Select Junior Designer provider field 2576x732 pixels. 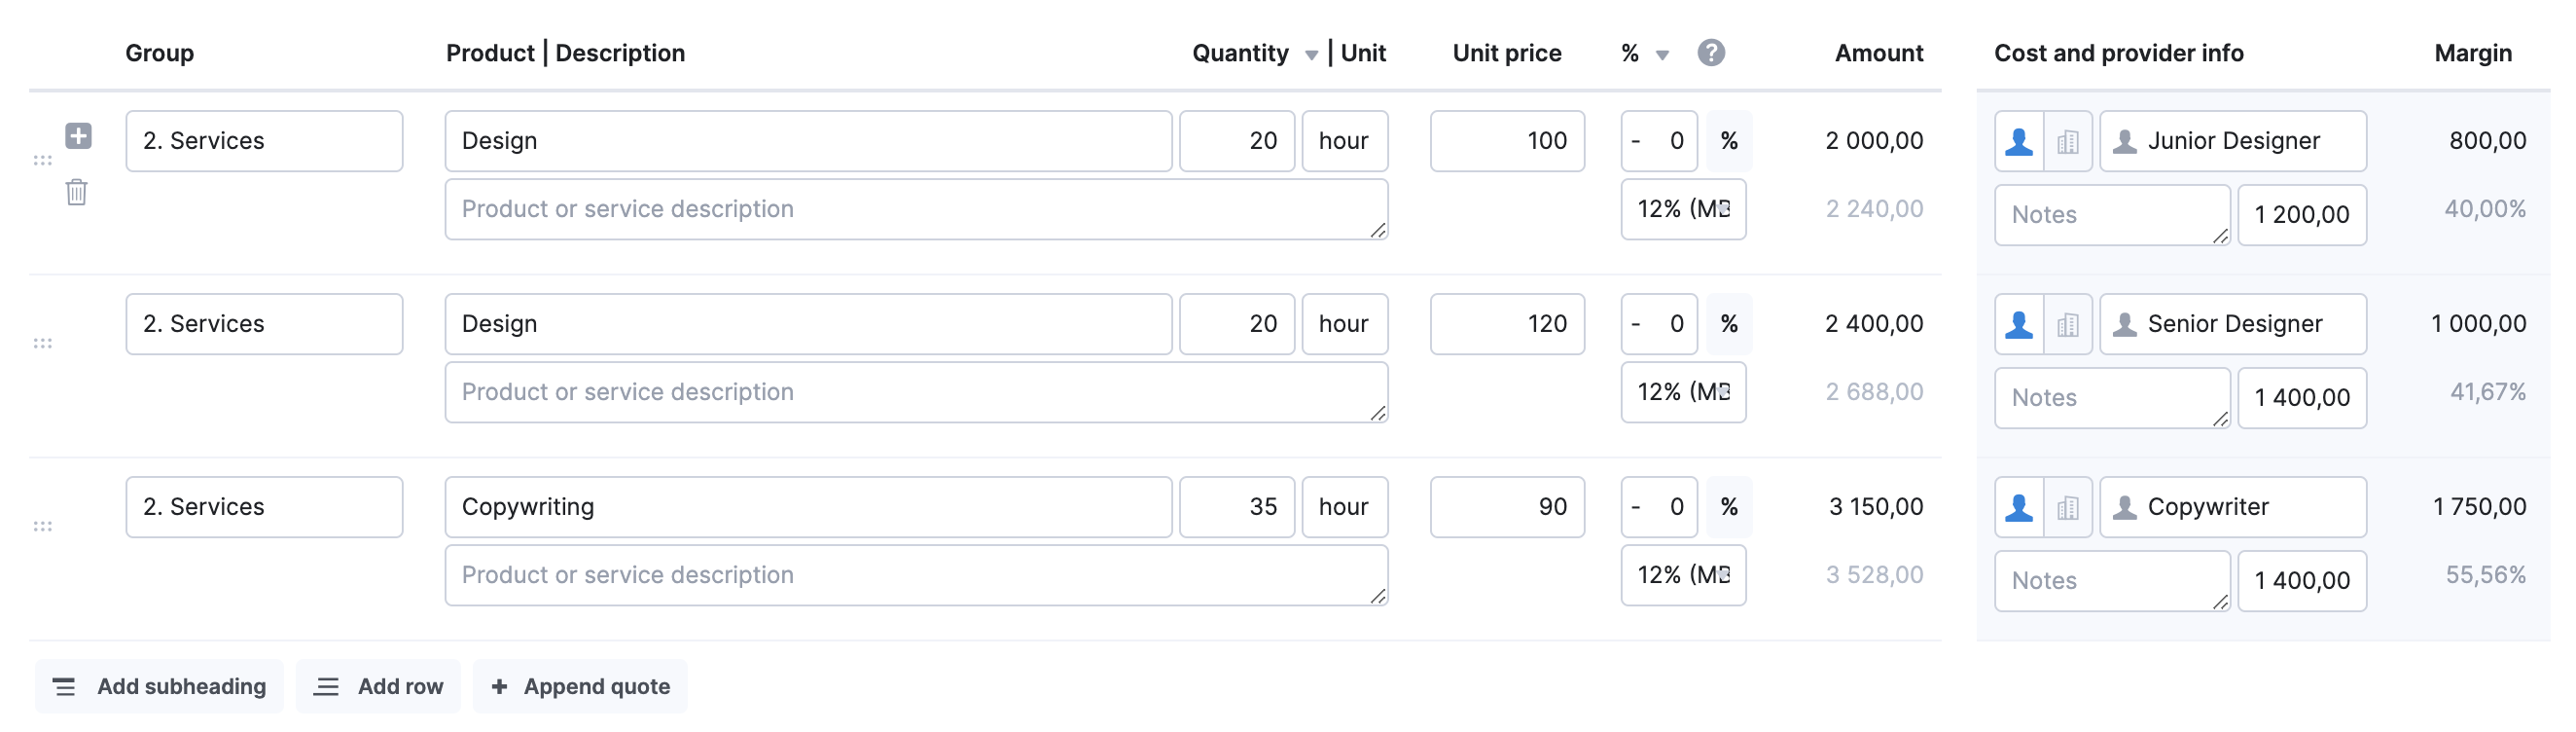point(2232,141)
